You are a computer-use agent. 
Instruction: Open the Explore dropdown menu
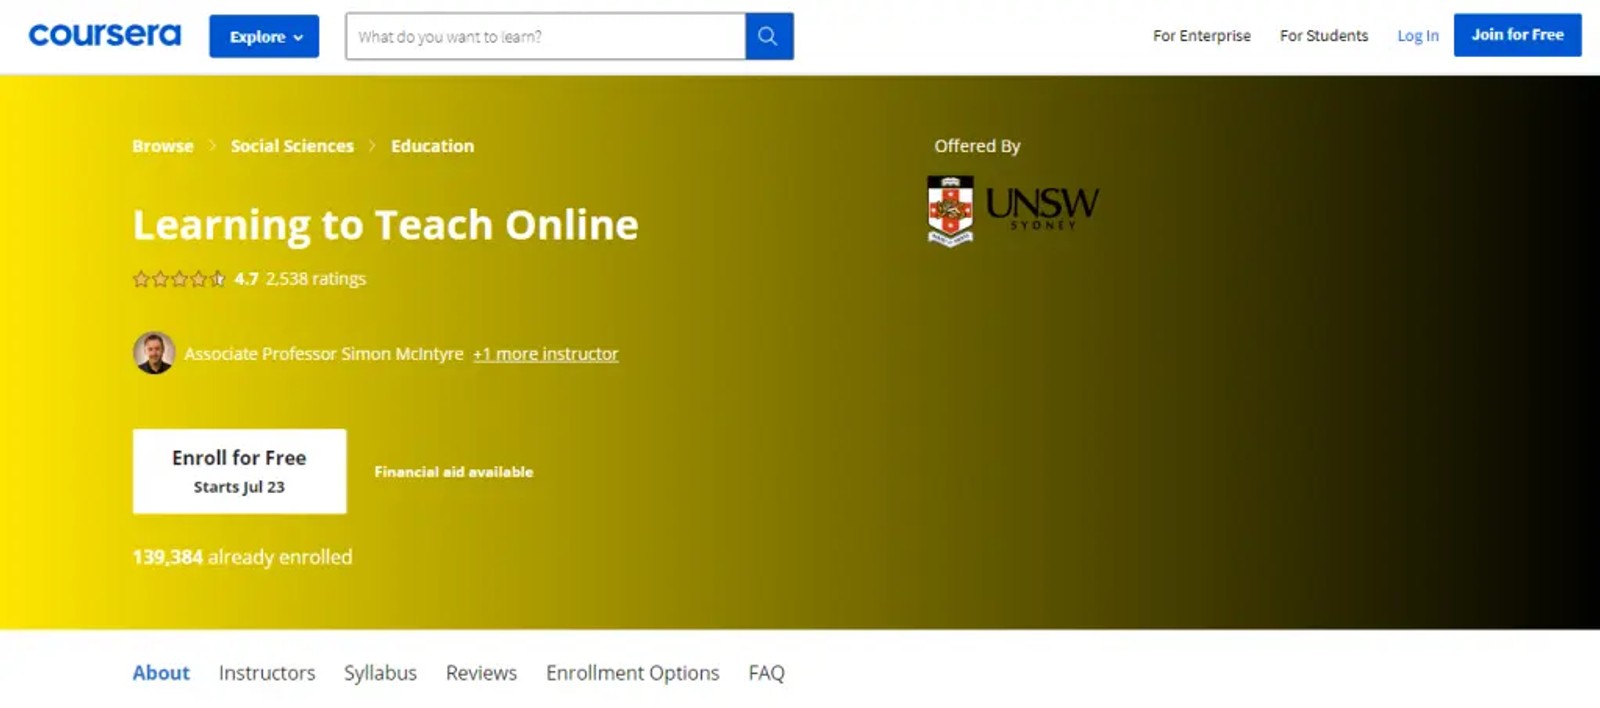tap(264, 36)
